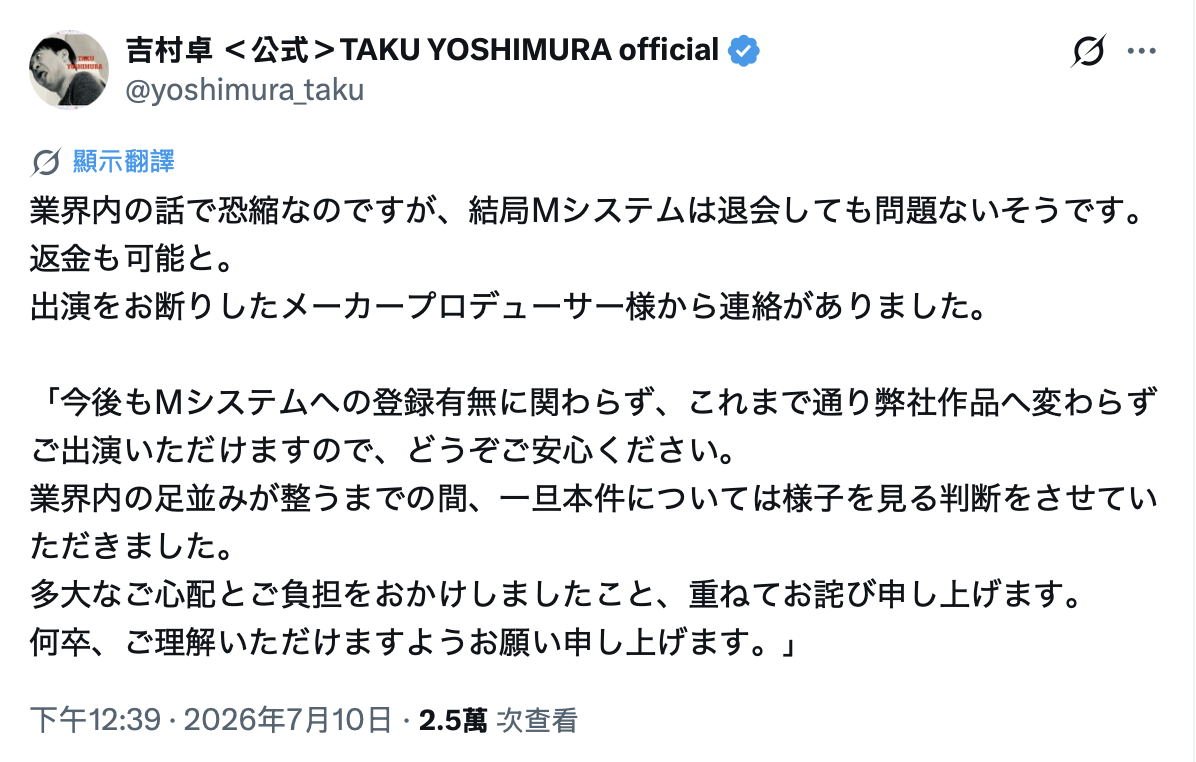Click the 次查看 views label
1196x762 pixels.
click(x=537, y=720)
